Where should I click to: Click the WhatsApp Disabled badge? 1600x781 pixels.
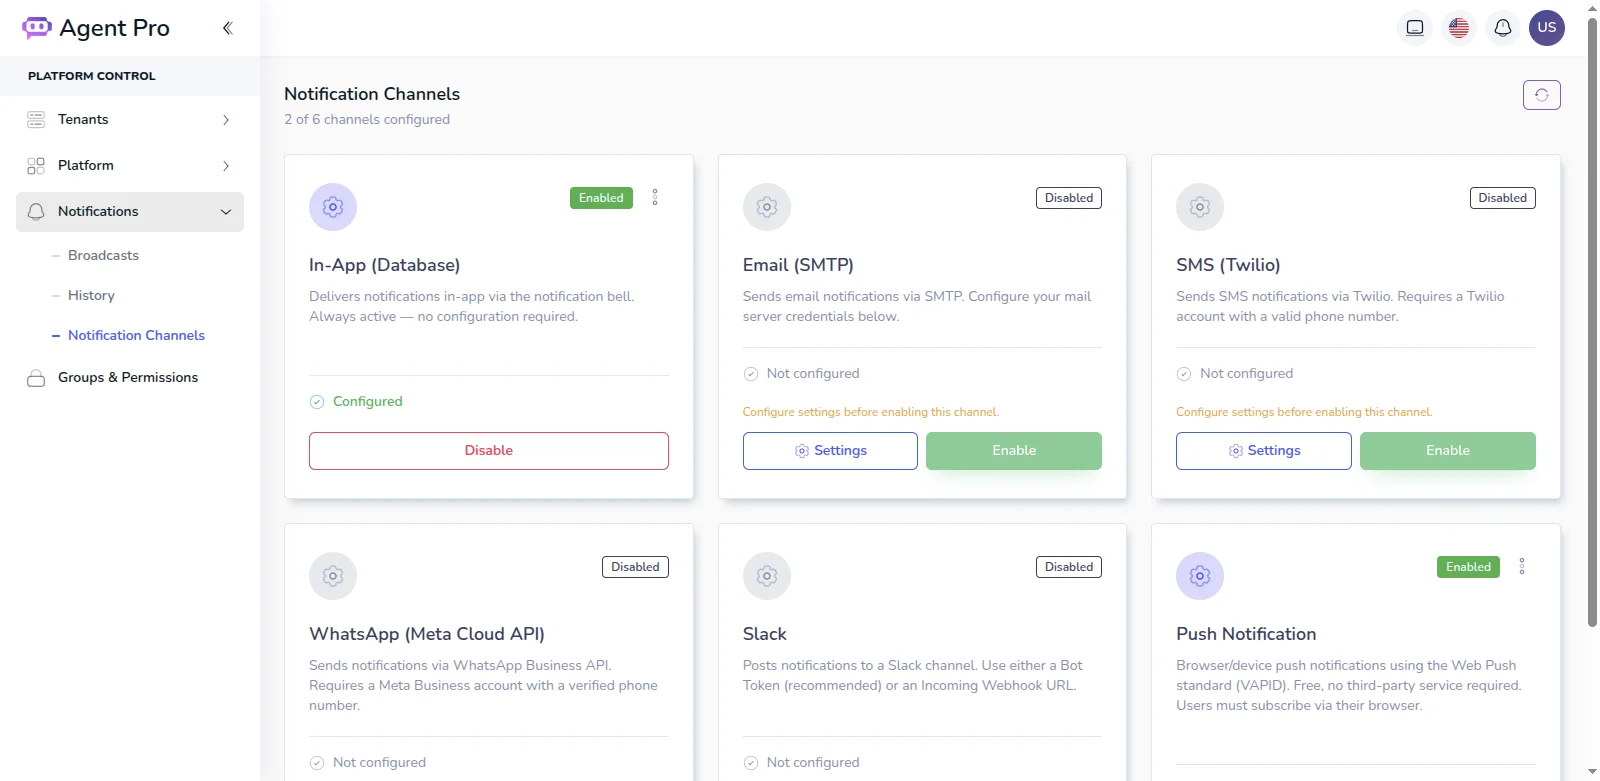[x=635, y=567]
